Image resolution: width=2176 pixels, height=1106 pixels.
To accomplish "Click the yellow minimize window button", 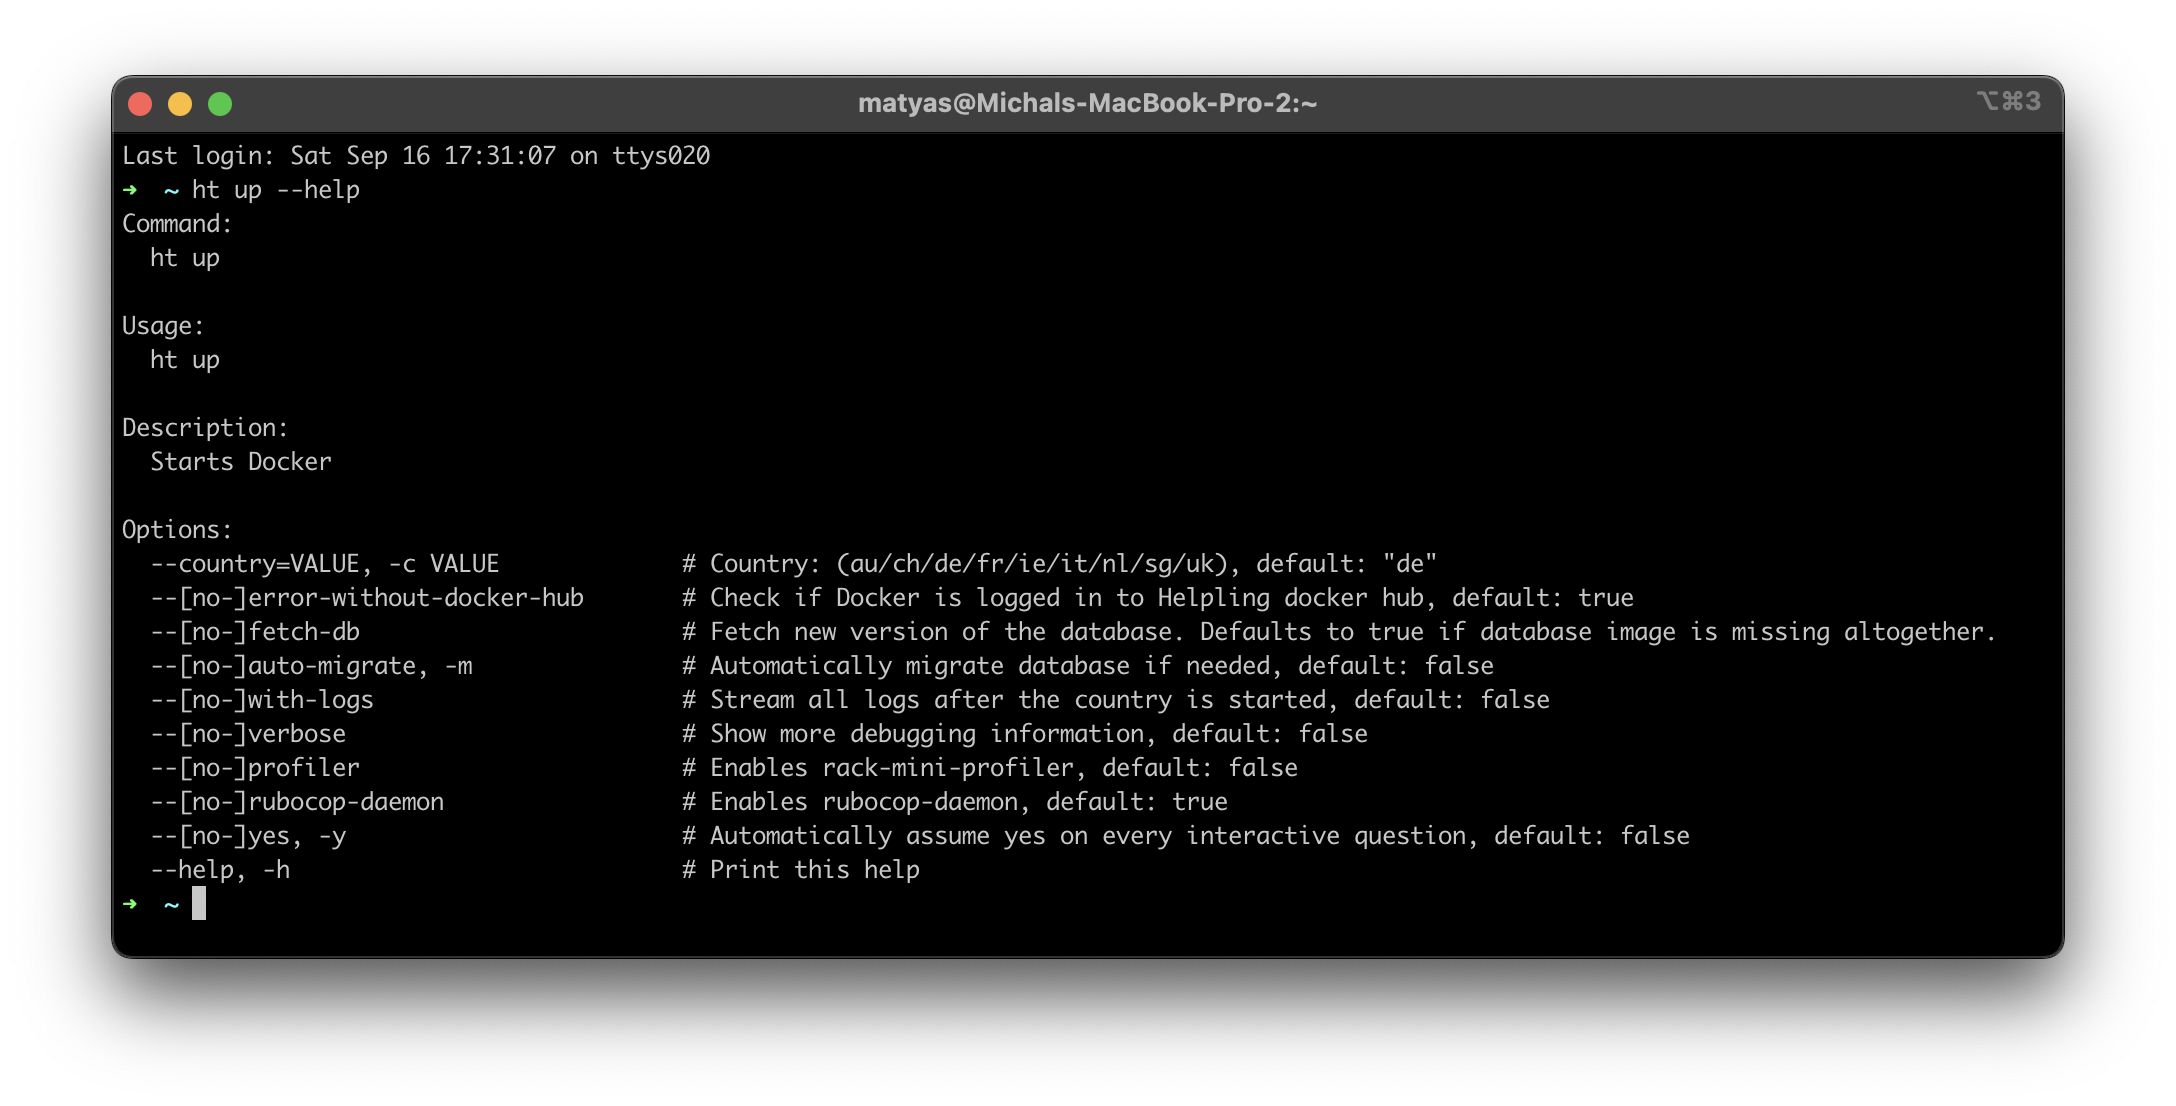I will coord(180,104).
